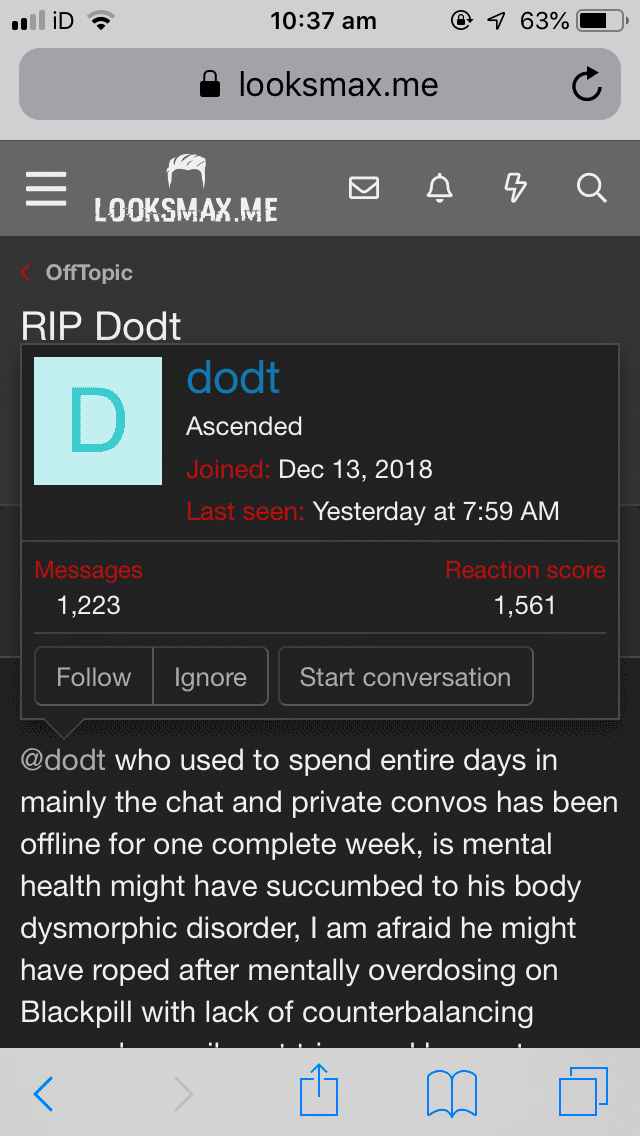Tap dodt's teal avatar thumbnail
Image resolution: width=640 pixels, height=1136 pixels.
pyautogui.click(x=98, y=421)
